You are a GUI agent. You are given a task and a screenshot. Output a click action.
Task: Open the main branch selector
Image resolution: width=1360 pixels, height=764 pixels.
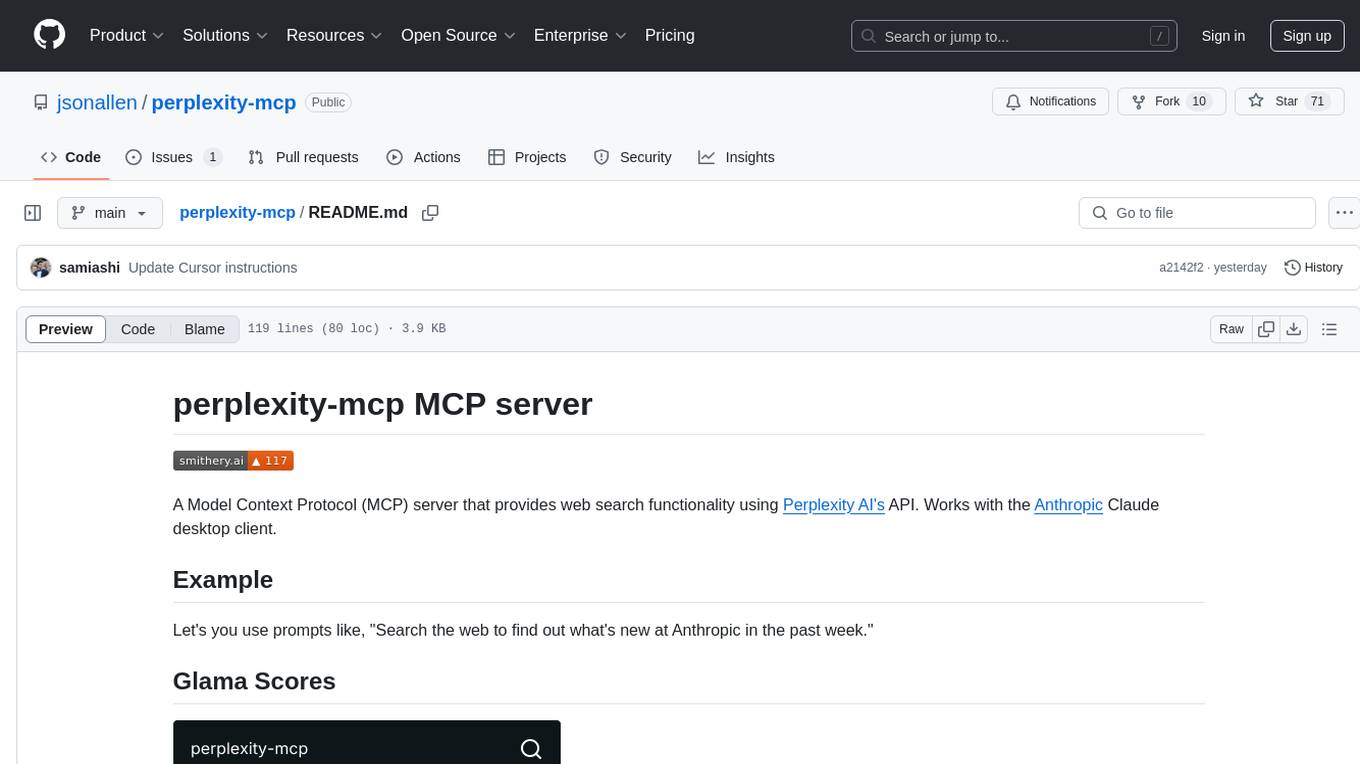click(x=109, y=213)
